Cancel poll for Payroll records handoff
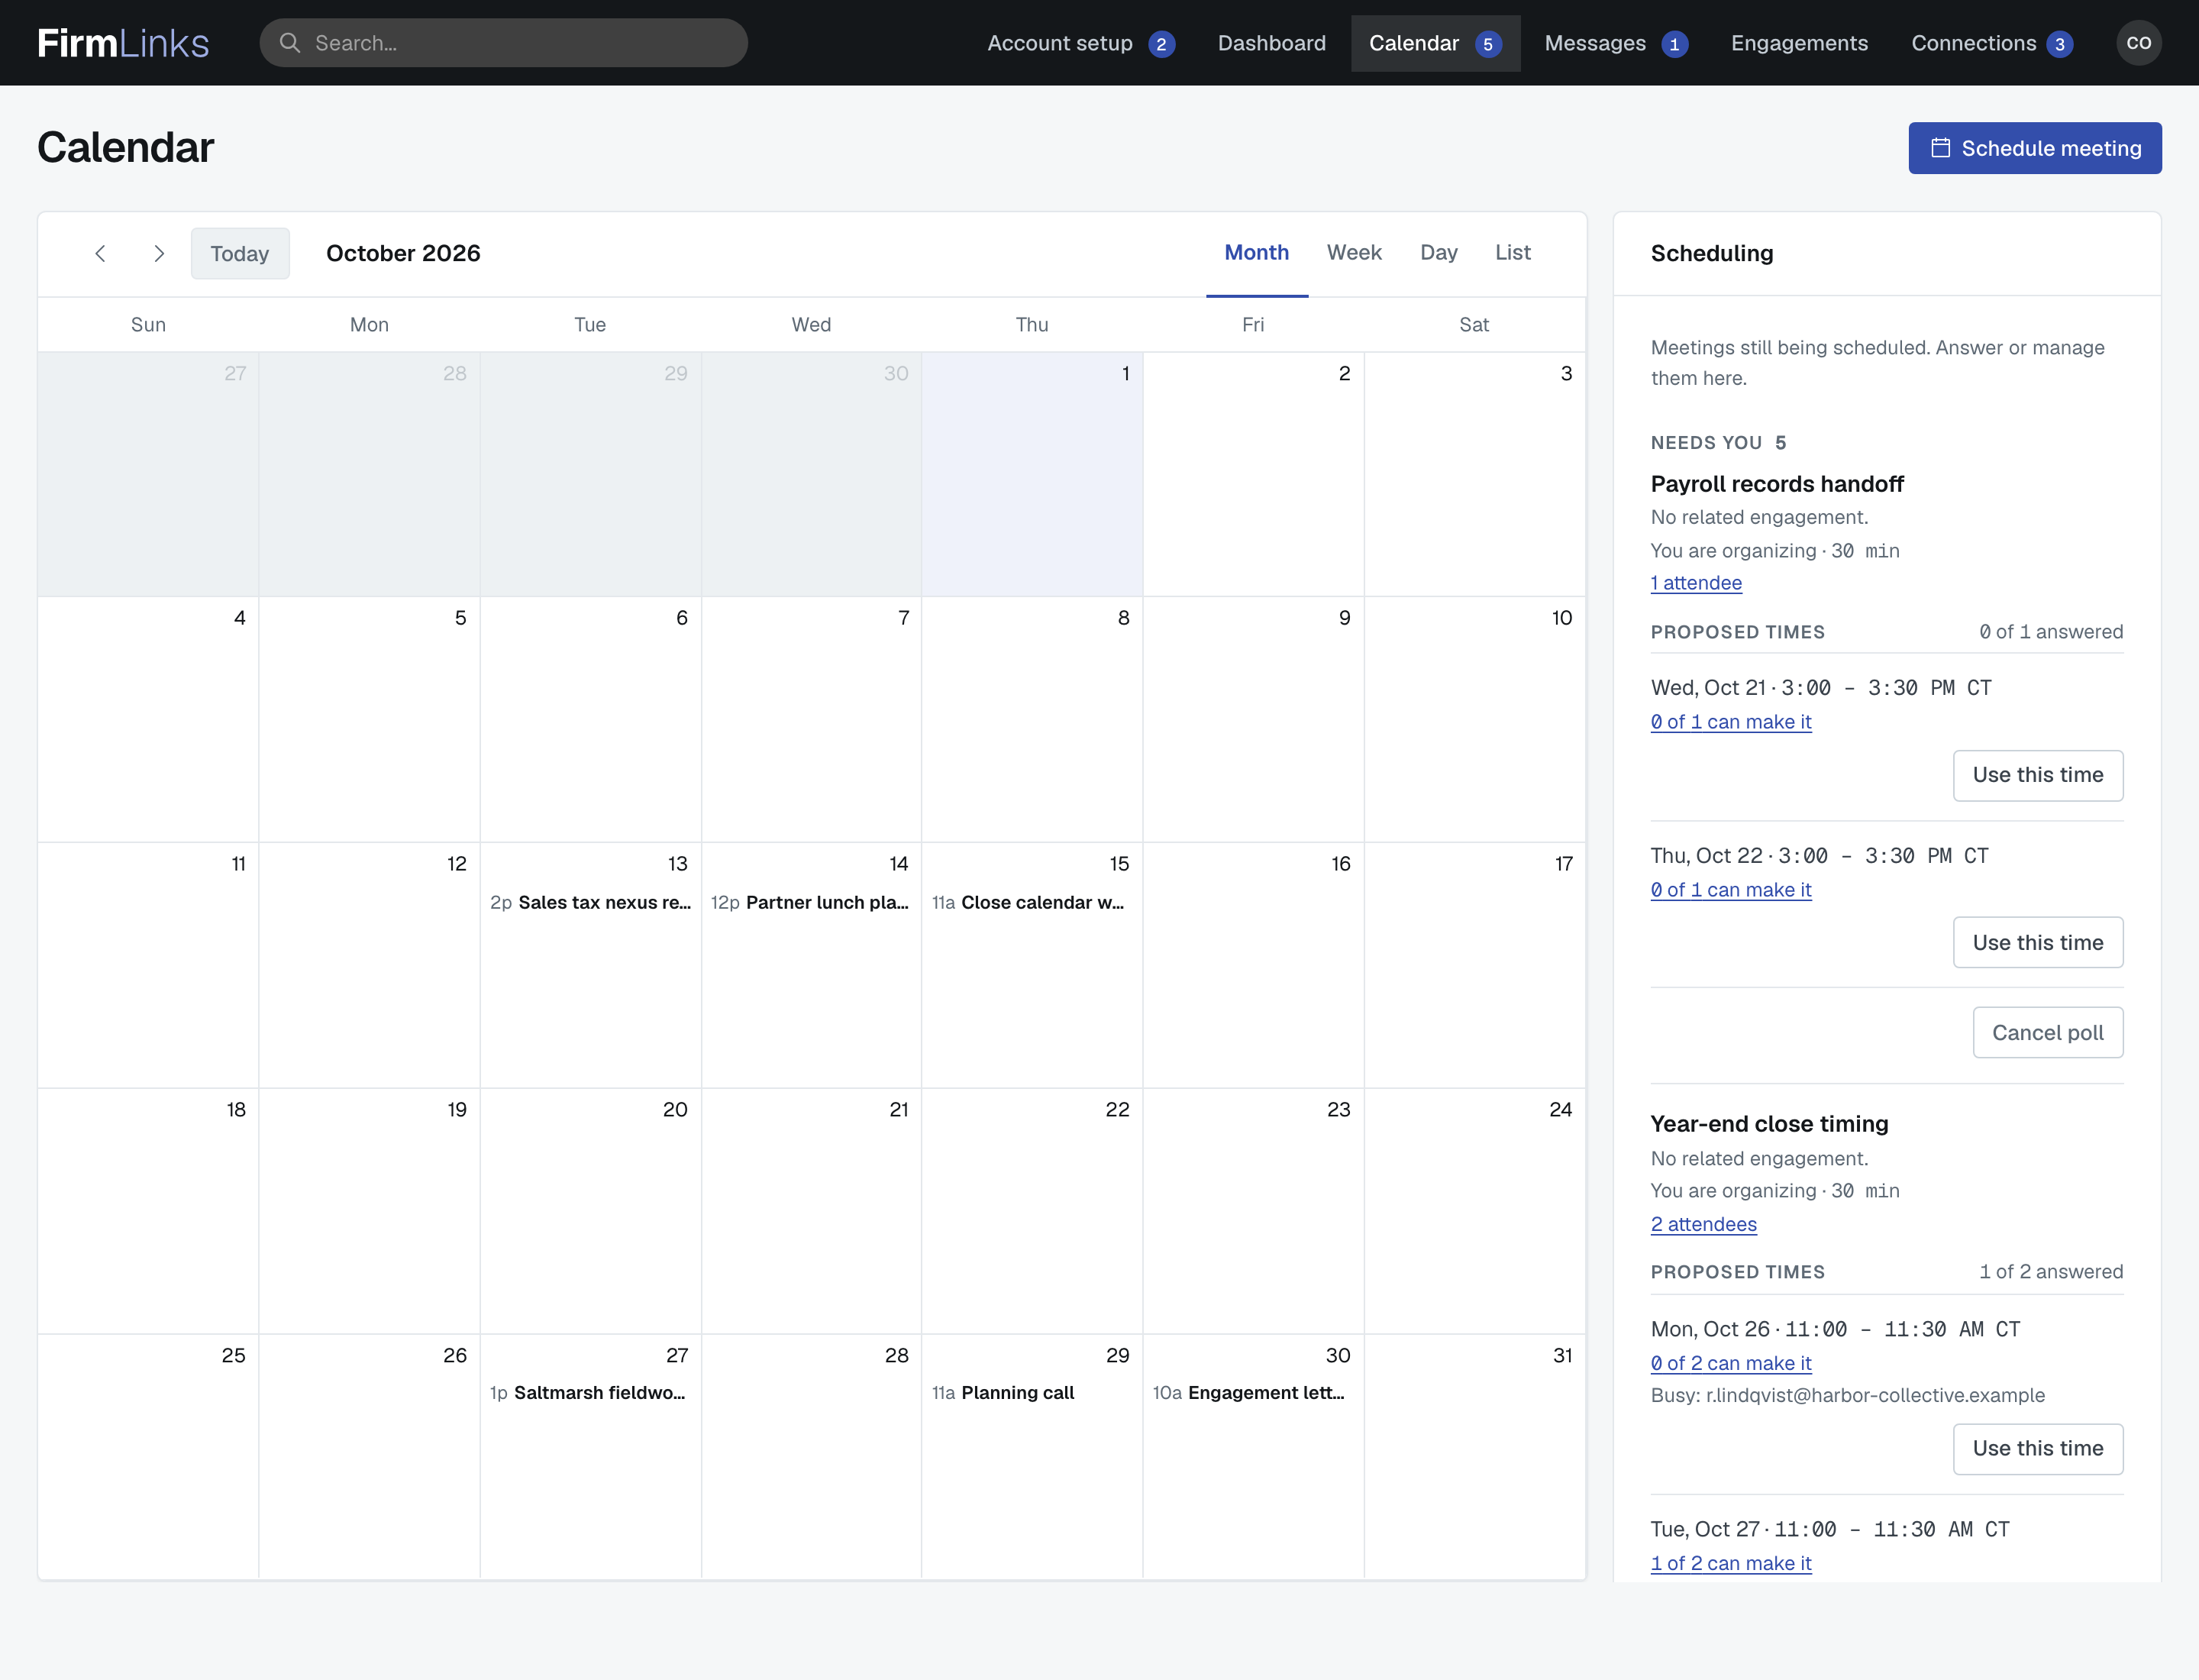The image size is (2199, 1680). pos(2047,1032)
